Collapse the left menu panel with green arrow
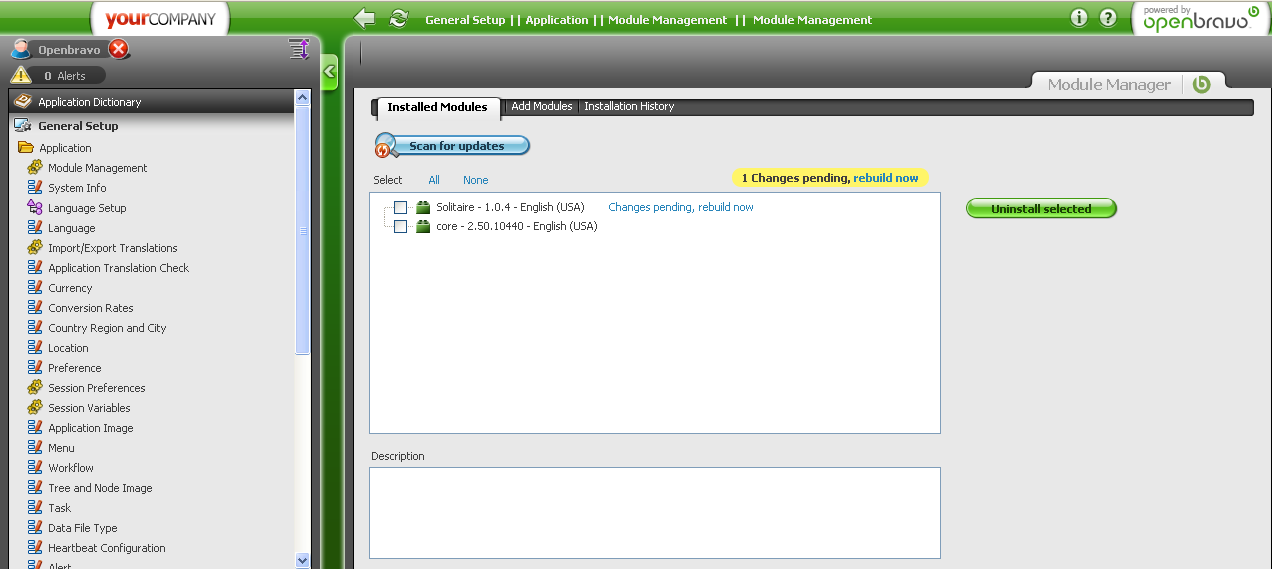The height and width of the screenshot is (569, 1272). click(x=329, y=72)
